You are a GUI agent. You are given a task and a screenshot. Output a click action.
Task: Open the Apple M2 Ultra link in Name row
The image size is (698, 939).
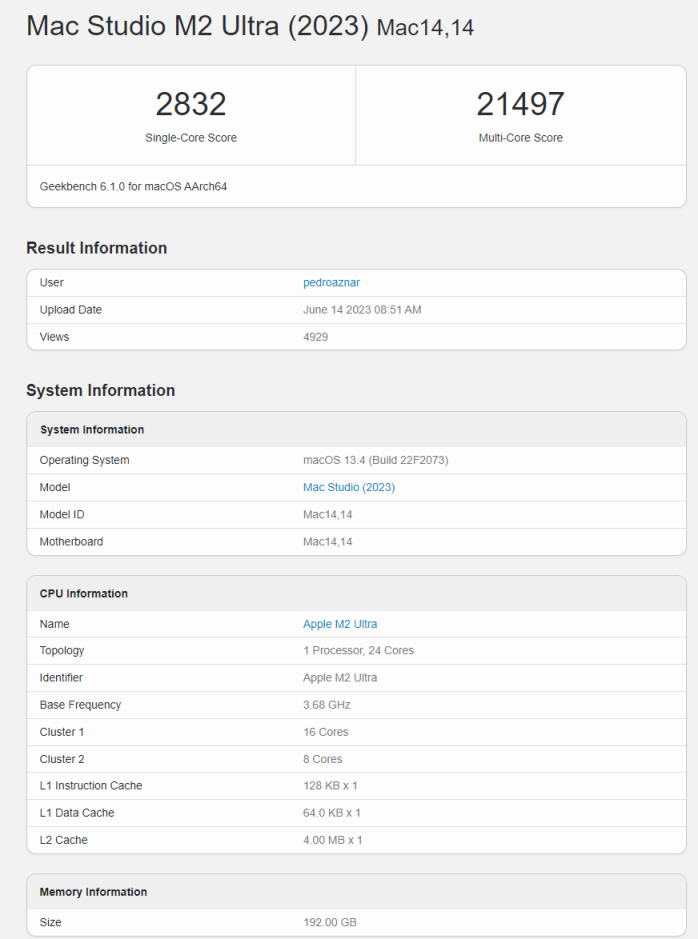[340, 624]
